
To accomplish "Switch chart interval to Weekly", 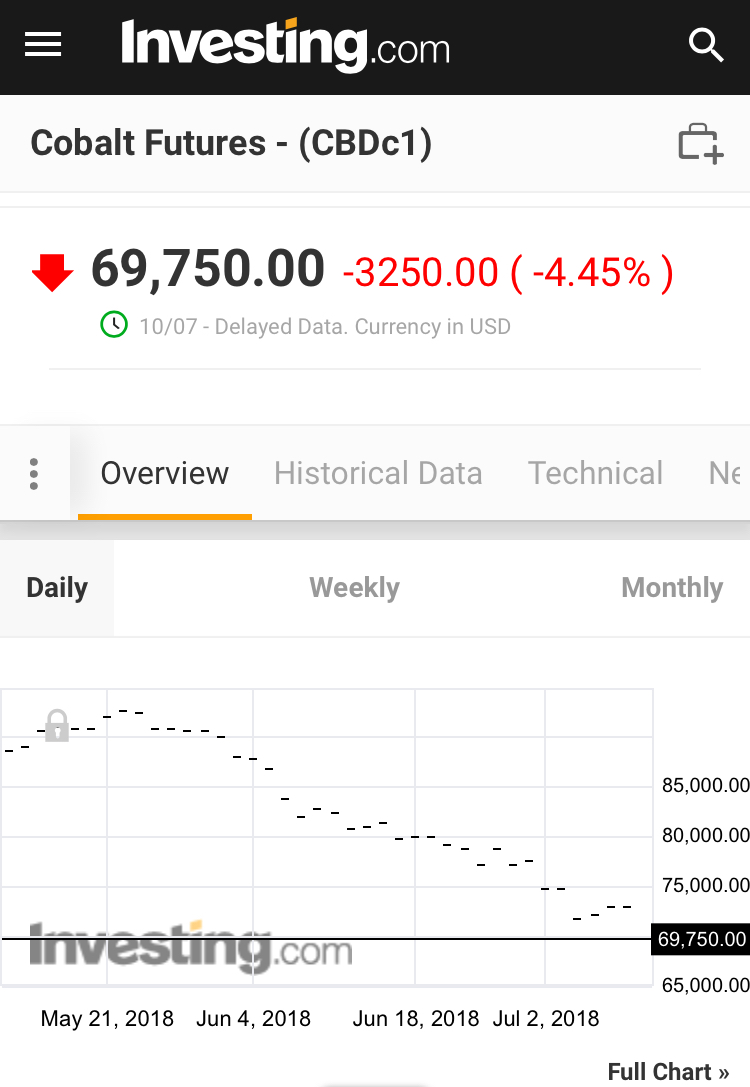I will 354,588.
